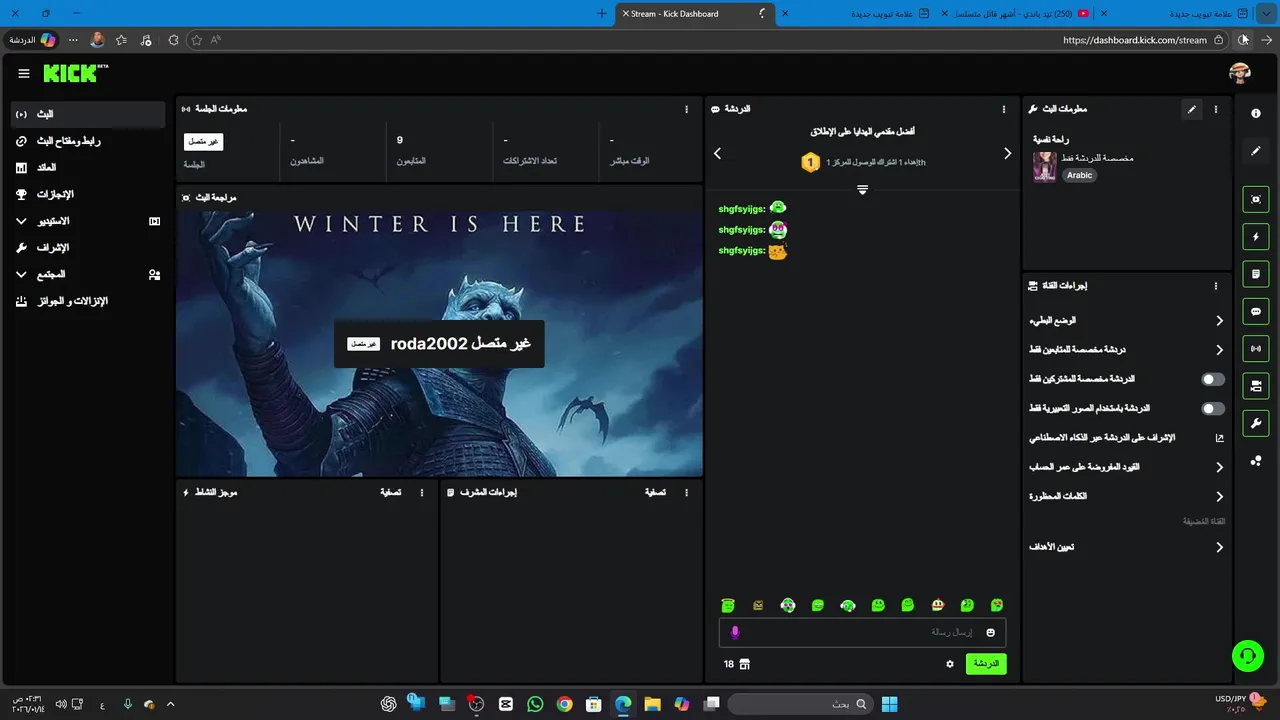Image resolution: width=1280 pixels, height=720 pixels.
Task: Click تصفية filter in the moderator actions panel
Action: pyautogui.click(x=655, y=493)
